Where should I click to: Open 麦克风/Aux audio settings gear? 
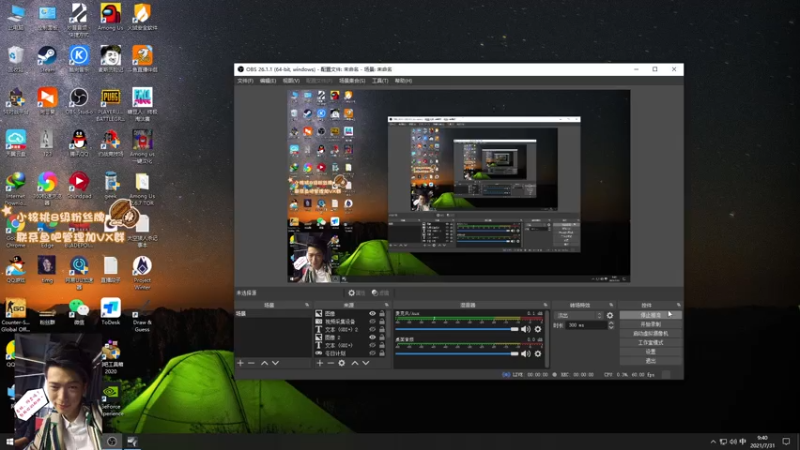pyautogui.click(x=538, y=329)
